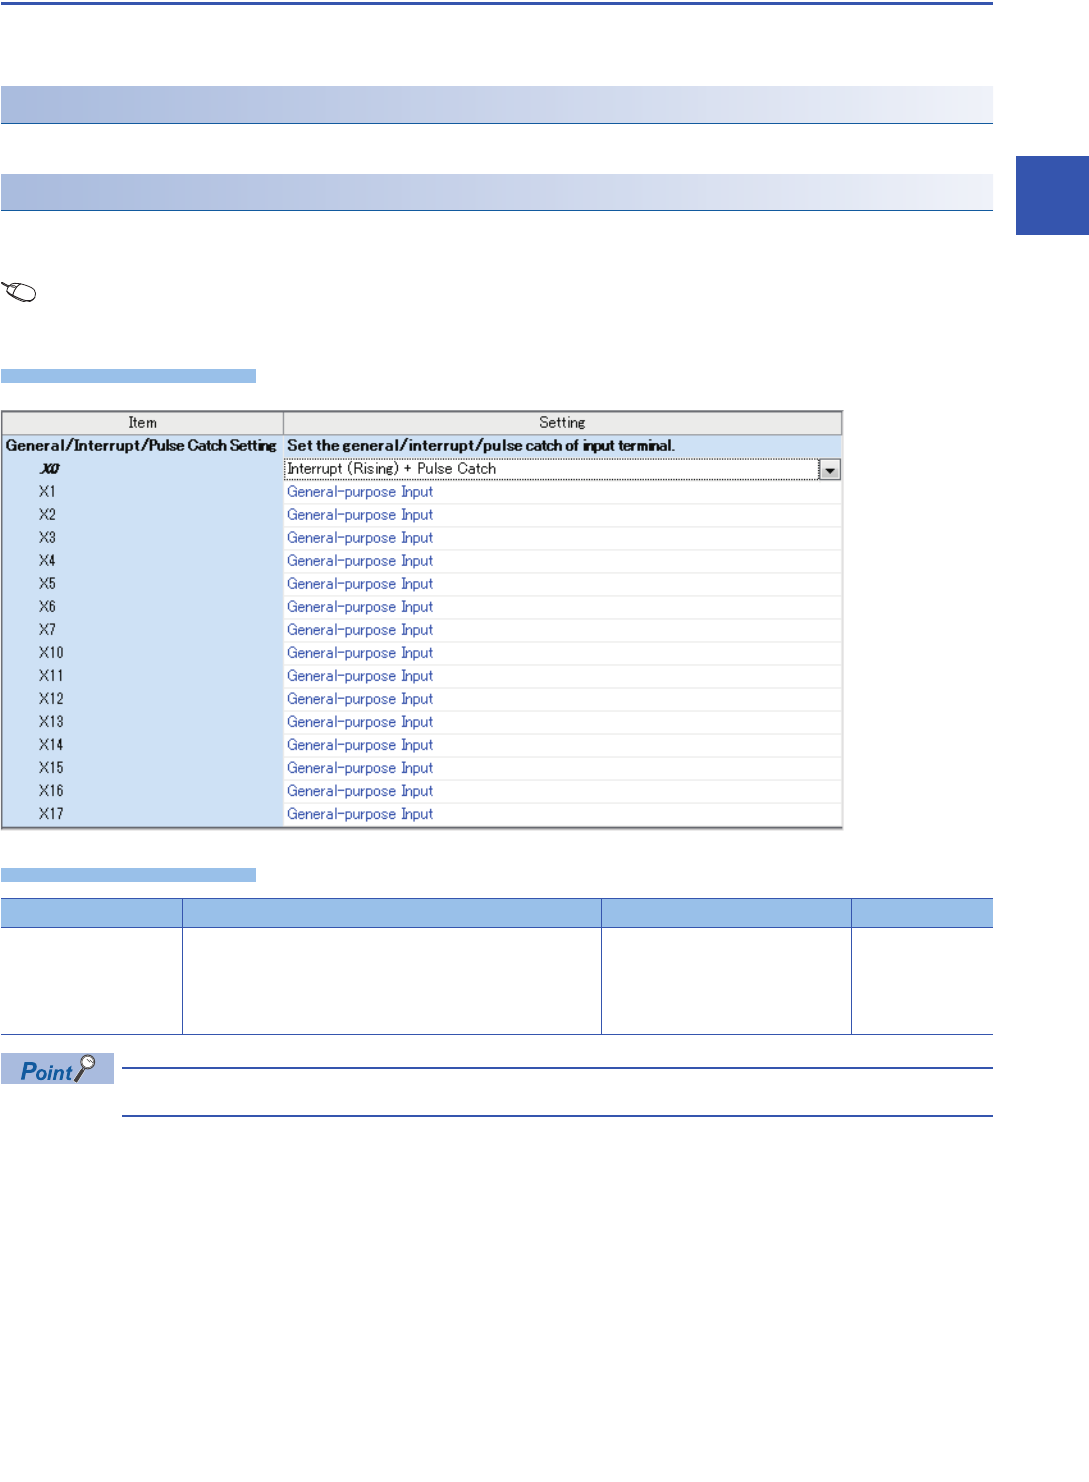
Task: Pick the X12 General-purpose Input cell
Action: pyautogui.click(x=360, y=699)
